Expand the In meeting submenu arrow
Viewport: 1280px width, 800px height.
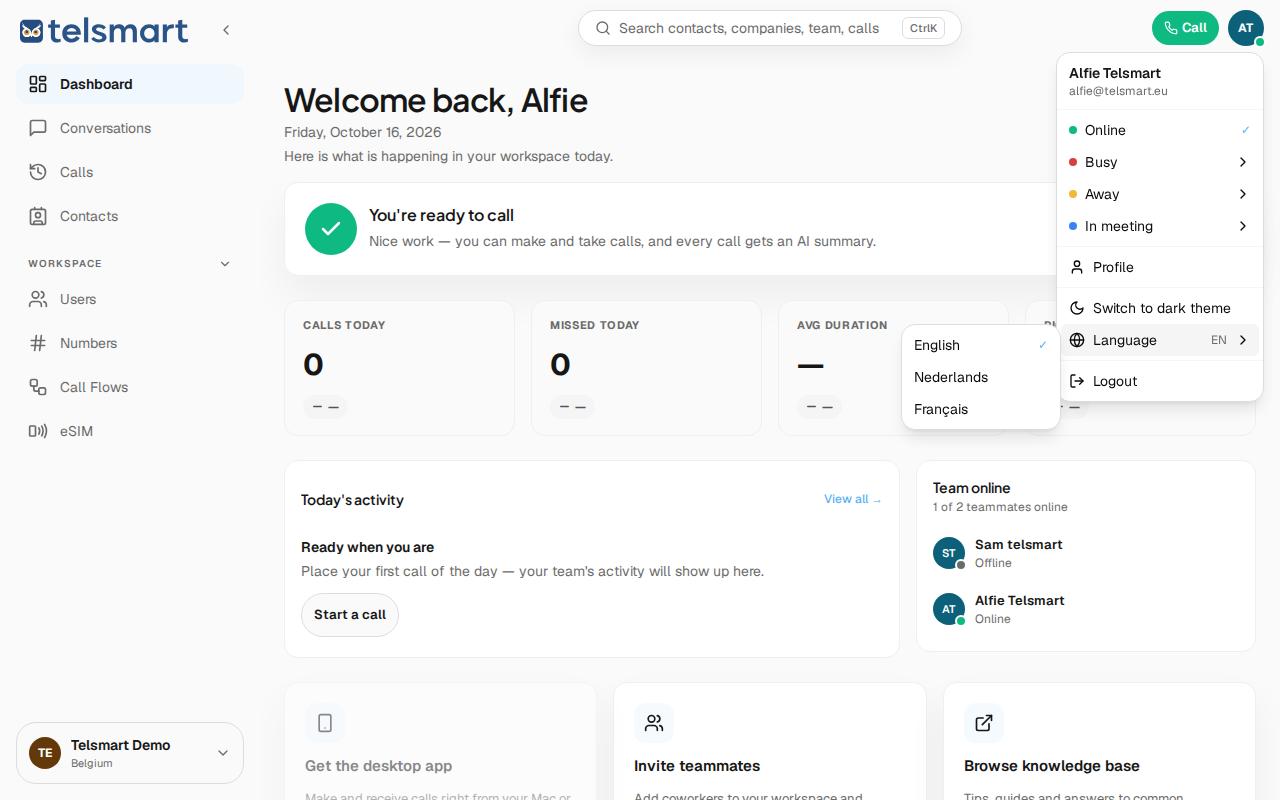point(1243,226)
